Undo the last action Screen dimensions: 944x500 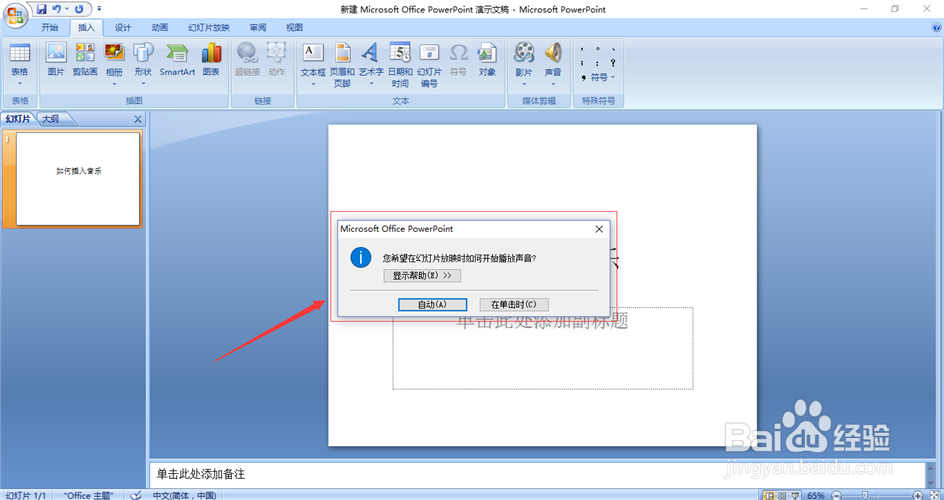pos(56,9)
